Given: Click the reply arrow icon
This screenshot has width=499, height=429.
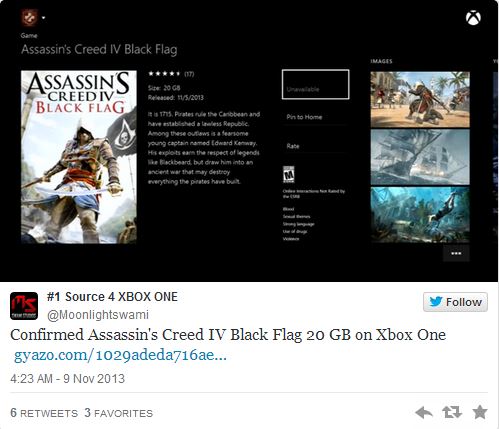Looking at the screenshot, I should [424, 413].
